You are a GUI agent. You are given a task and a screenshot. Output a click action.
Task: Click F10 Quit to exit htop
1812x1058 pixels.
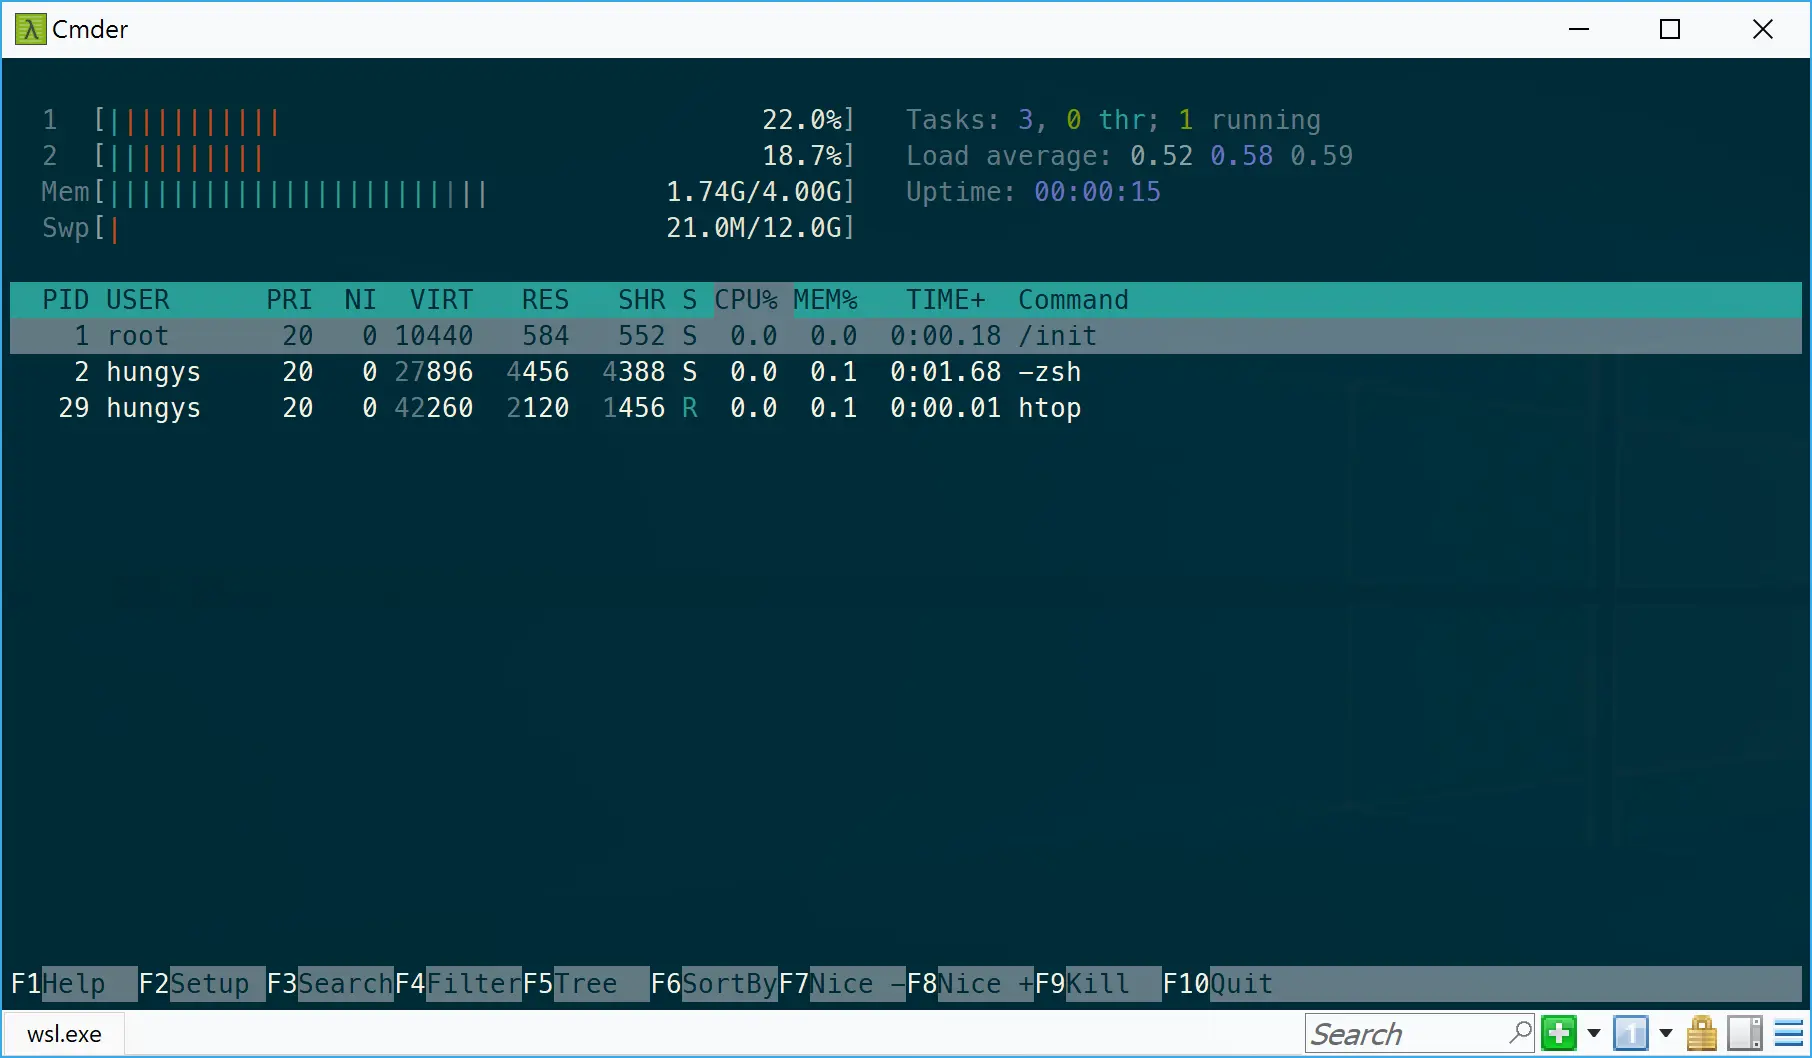click(1218, 984)
